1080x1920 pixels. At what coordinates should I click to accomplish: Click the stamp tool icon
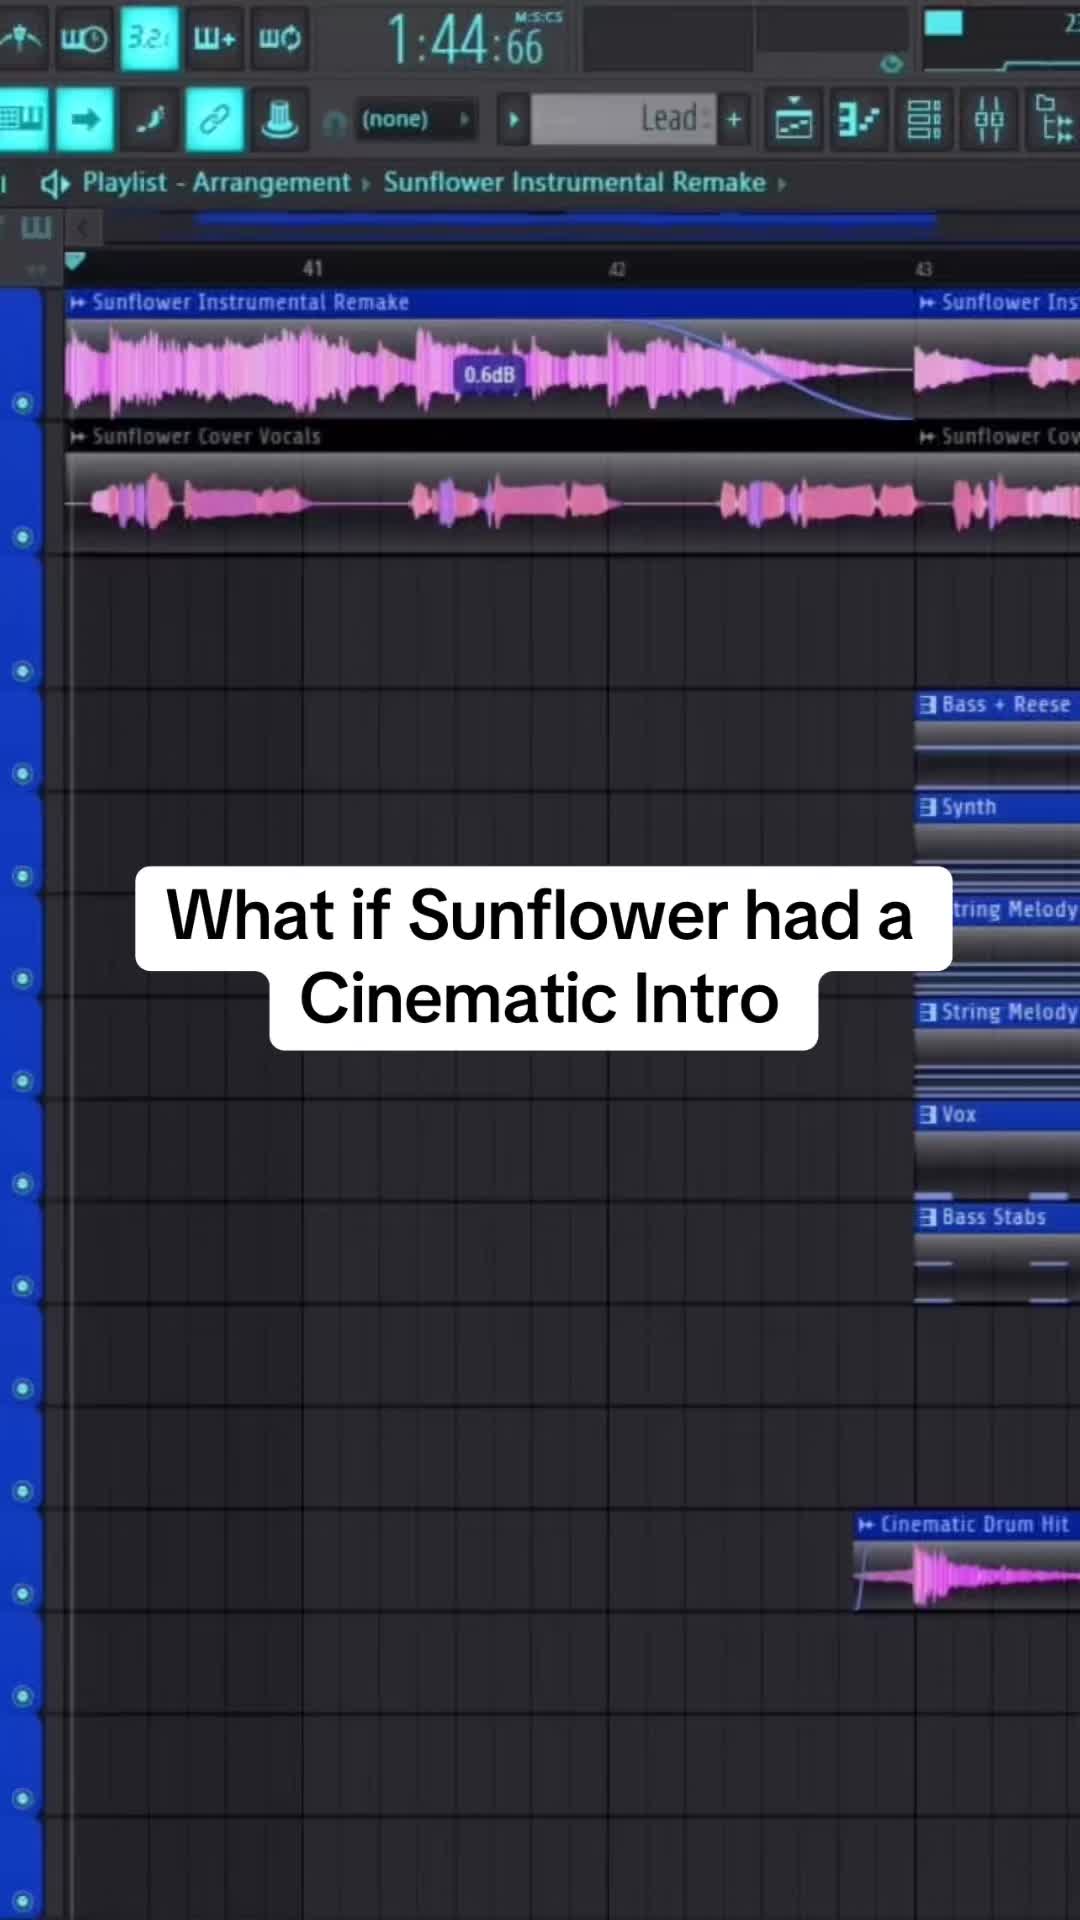tap(279, 120)
